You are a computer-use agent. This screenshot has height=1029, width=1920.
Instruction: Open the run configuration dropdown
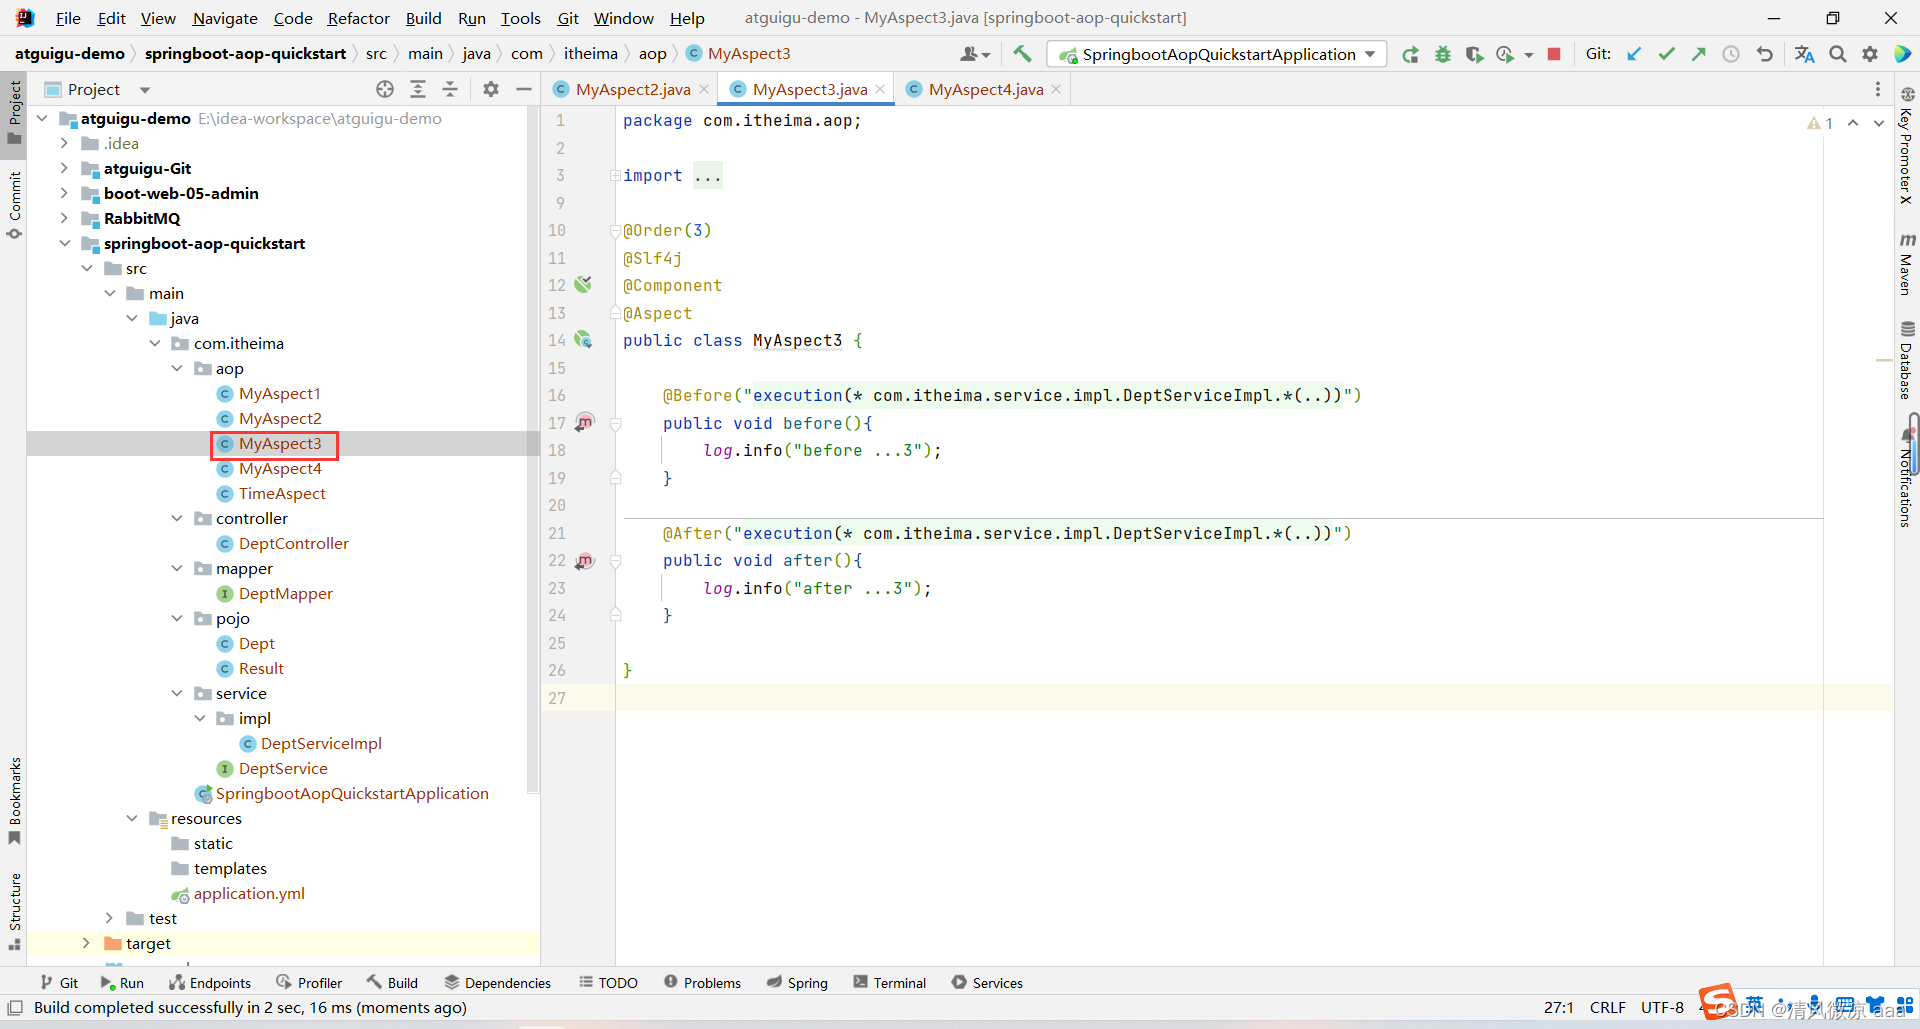1217,54
